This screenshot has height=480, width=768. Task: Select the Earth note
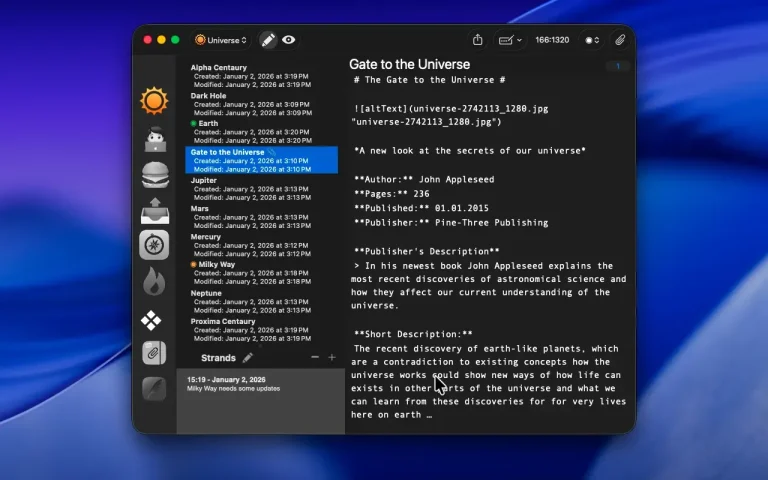[262, 132]
